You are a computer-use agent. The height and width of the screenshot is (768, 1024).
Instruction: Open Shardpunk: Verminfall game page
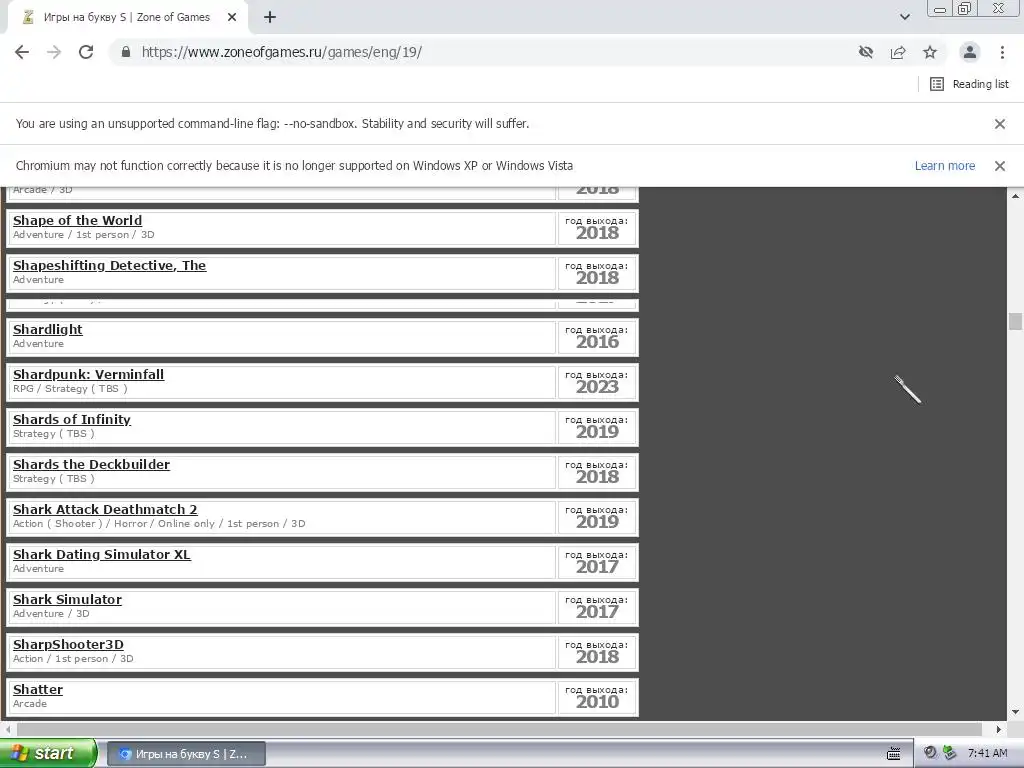click(x=88, y=375)
